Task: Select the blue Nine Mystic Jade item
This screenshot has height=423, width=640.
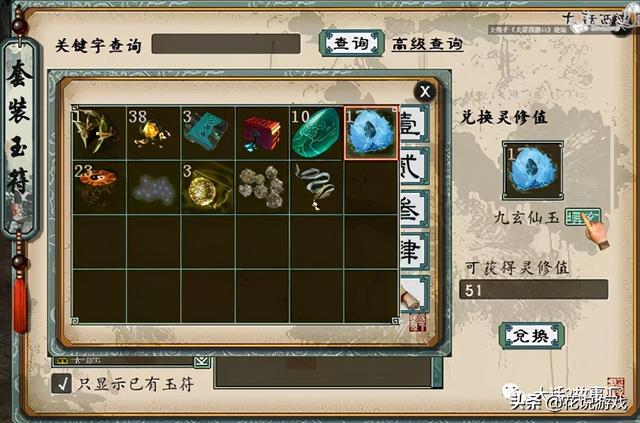Action: coord(371,133)
